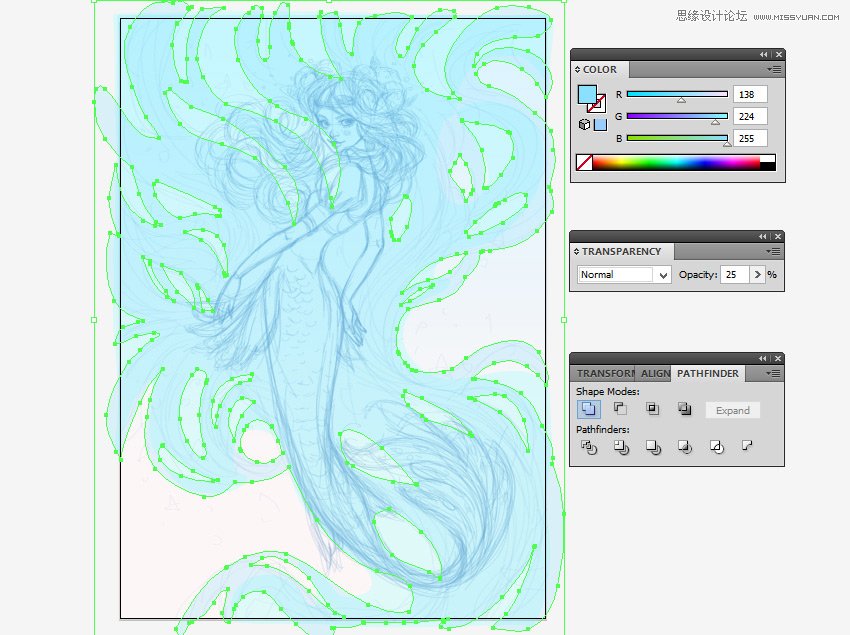The height and width of the screenshot is (635, 850).
Task: Click the Trim pathfinder icon
Action: point(621,447)
